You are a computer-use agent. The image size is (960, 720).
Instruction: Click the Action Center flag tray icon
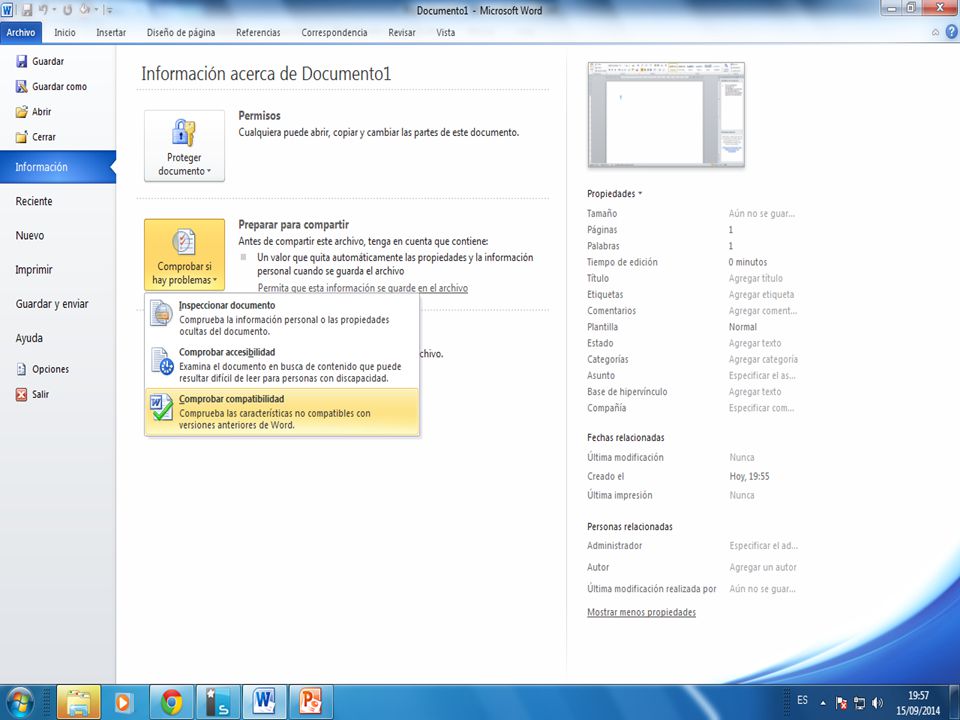pyautogui.click(x=842, y=703)
